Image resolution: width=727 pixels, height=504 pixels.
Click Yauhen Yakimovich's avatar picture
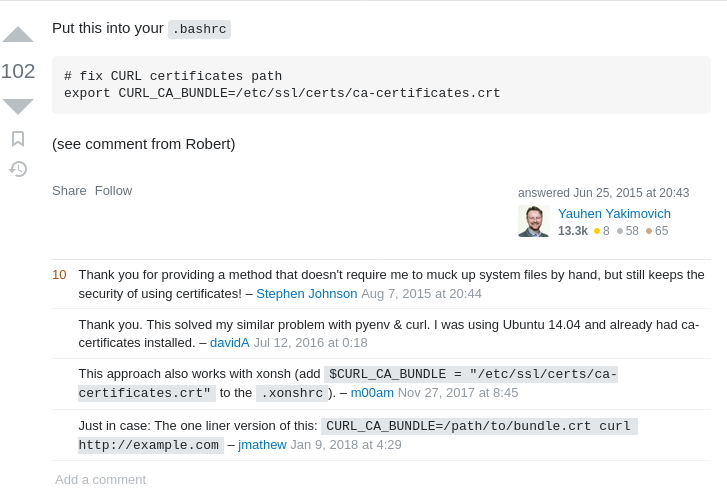534,221
